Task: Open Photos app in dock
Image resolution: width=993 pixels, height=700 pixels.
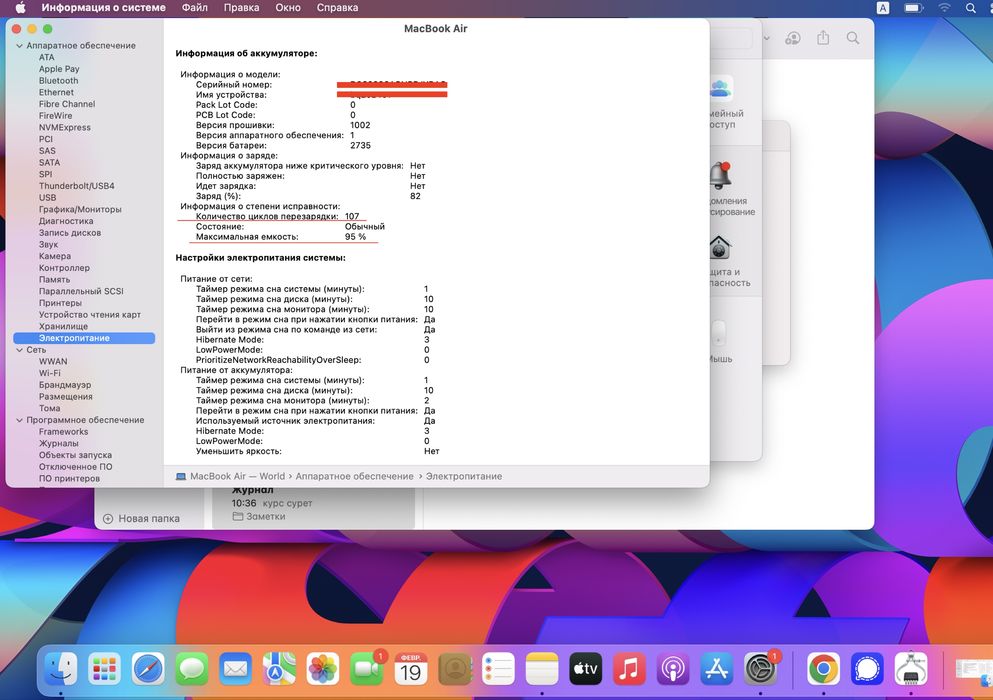Action: click(323, 668)
